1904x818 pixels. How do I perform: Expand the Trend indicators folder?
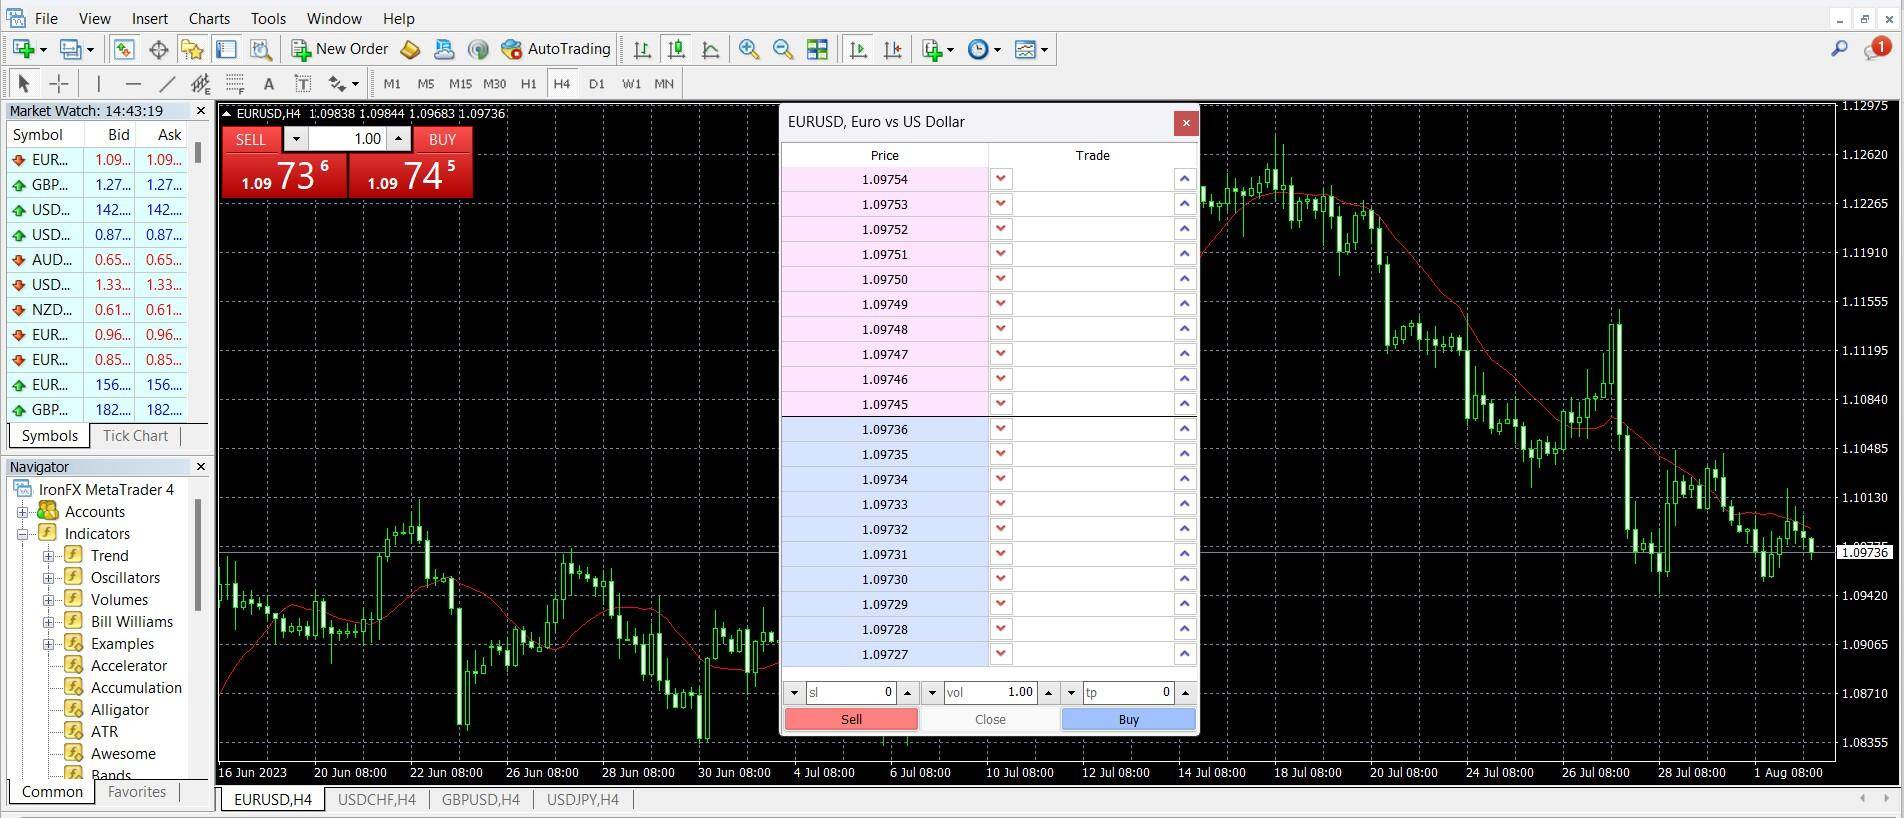coord(48,556)
